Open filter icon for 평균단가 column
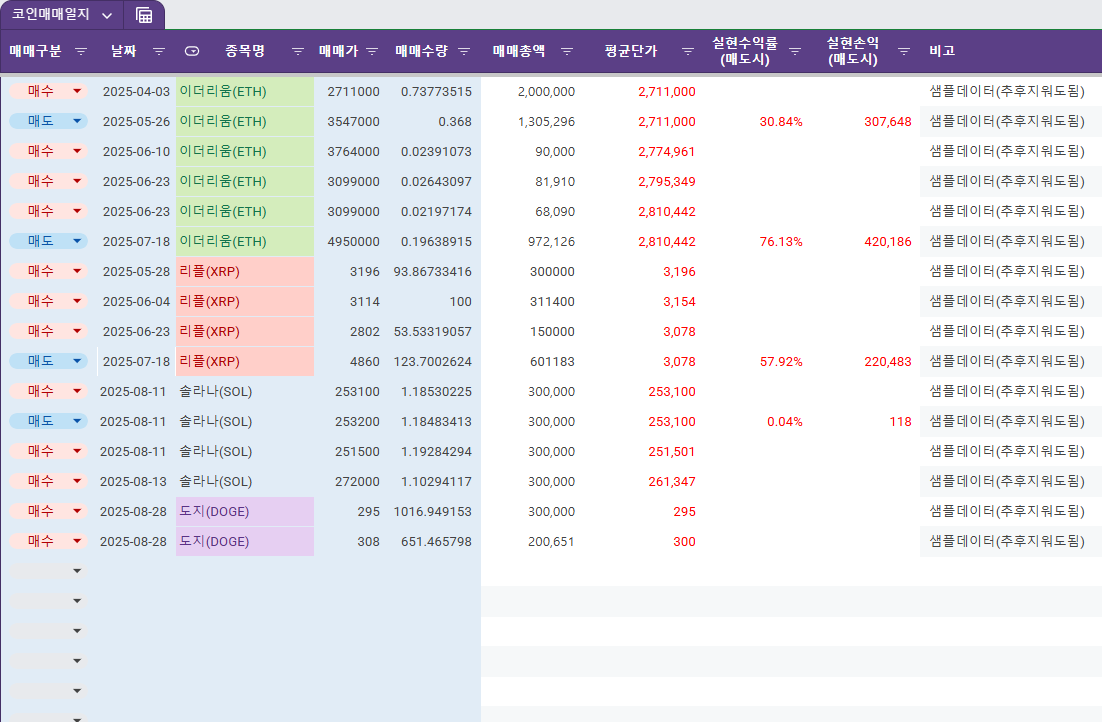1102x722 pixels. tap(688, 51)
